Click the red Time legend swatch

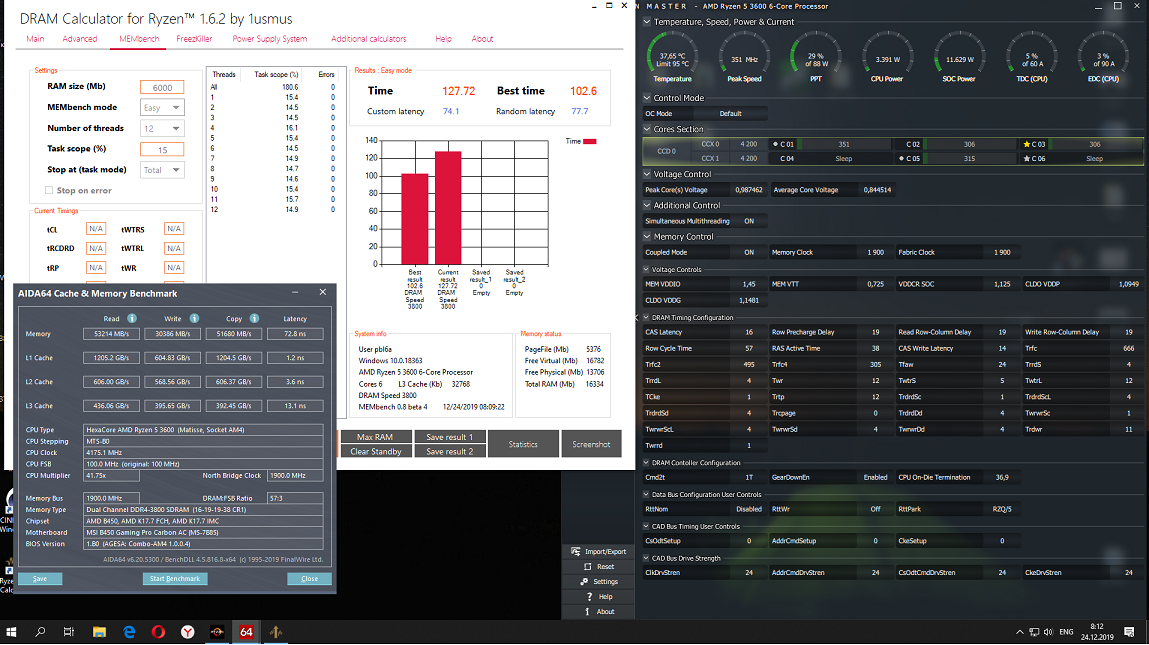(x=589, y=141)
